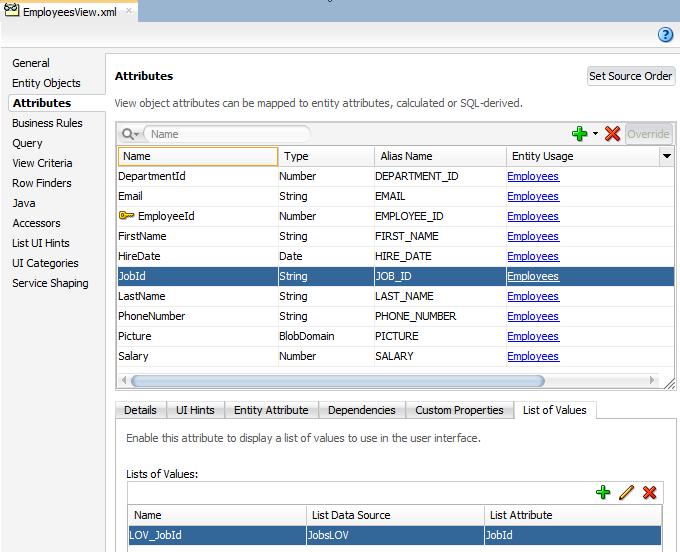The width and height of the screenshot is (680, 552).
Task: Select the List of Values tab
Action: click(x=555, y=410)
